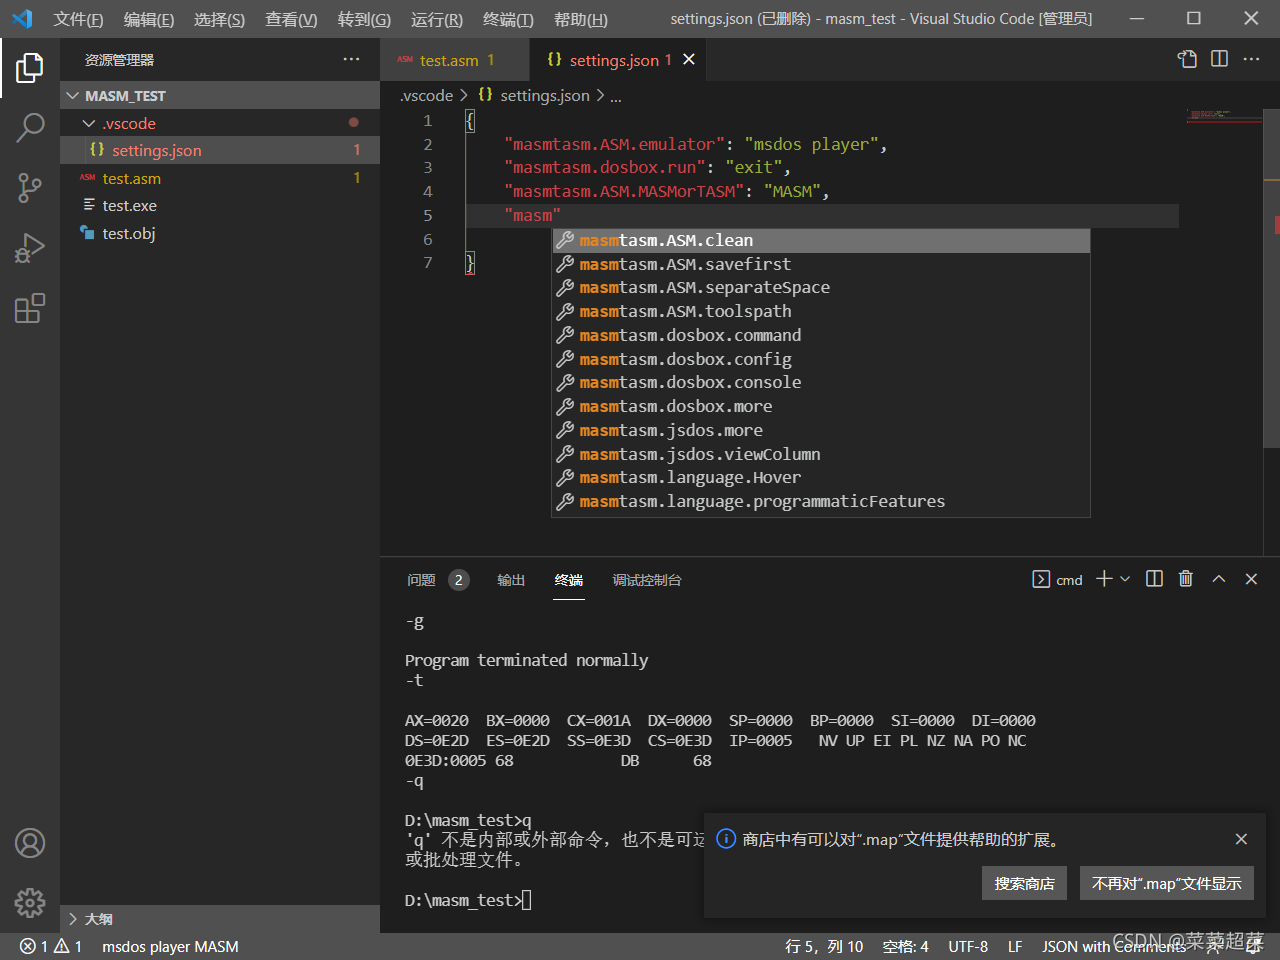Image resolution: width=1280 pixels, height=960 pixels.
Task: Switch to the 输出 panel tab
Action: [x=511, y=580]
